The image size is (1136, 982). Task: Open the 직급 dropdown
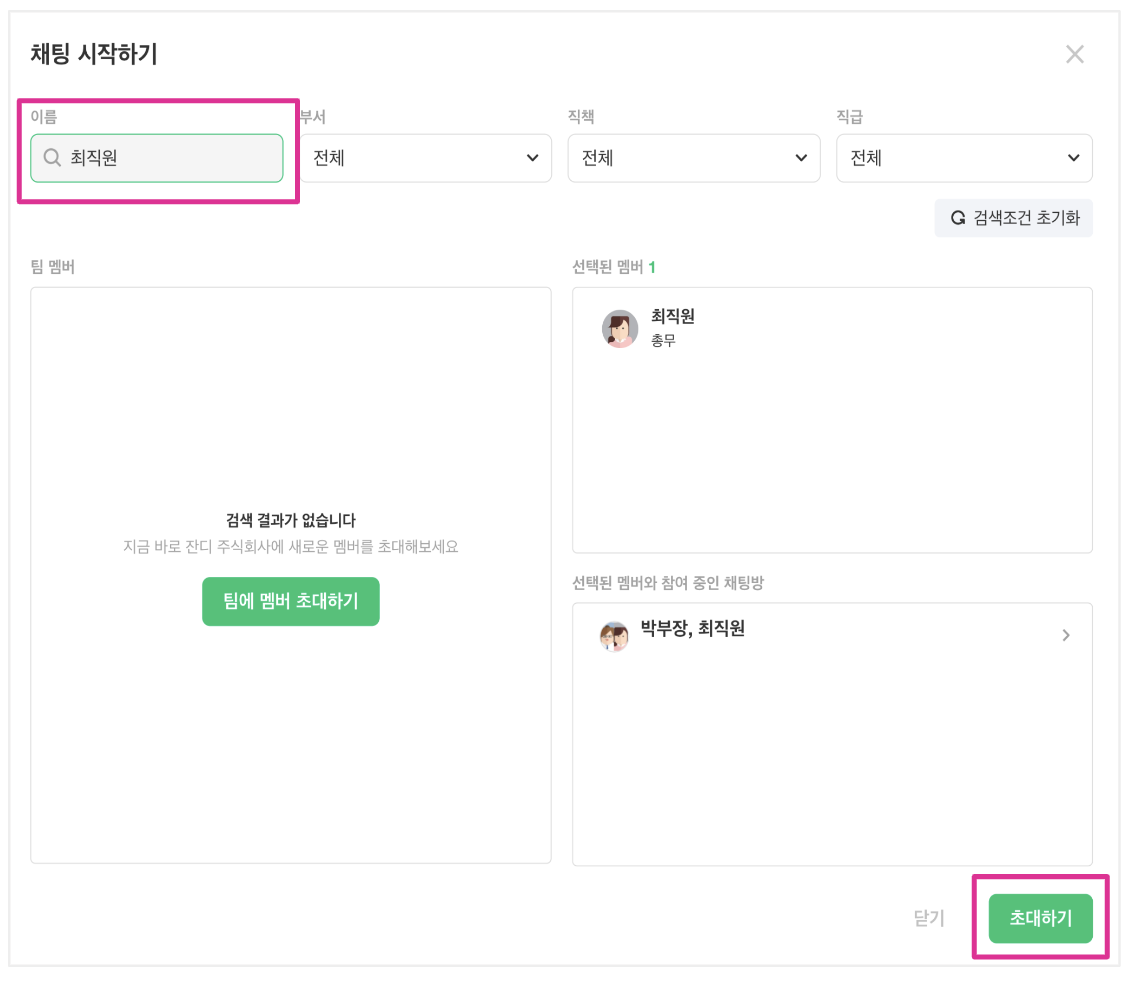[963, 158]
